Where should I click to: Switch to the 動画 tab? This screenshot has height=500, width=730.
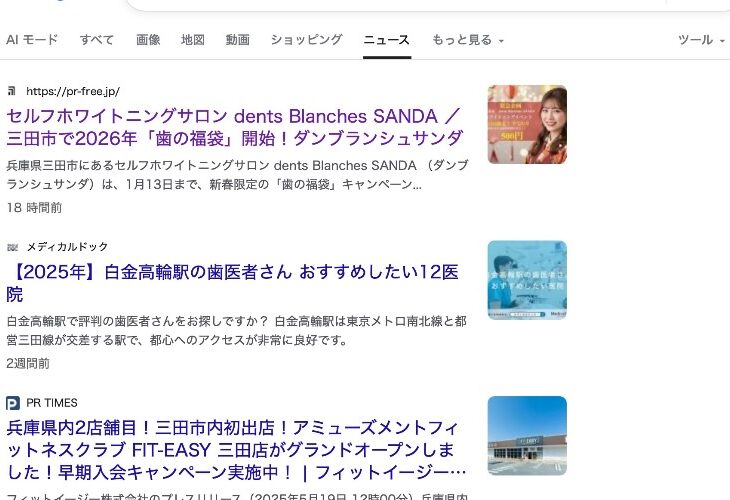click(237, 40)
